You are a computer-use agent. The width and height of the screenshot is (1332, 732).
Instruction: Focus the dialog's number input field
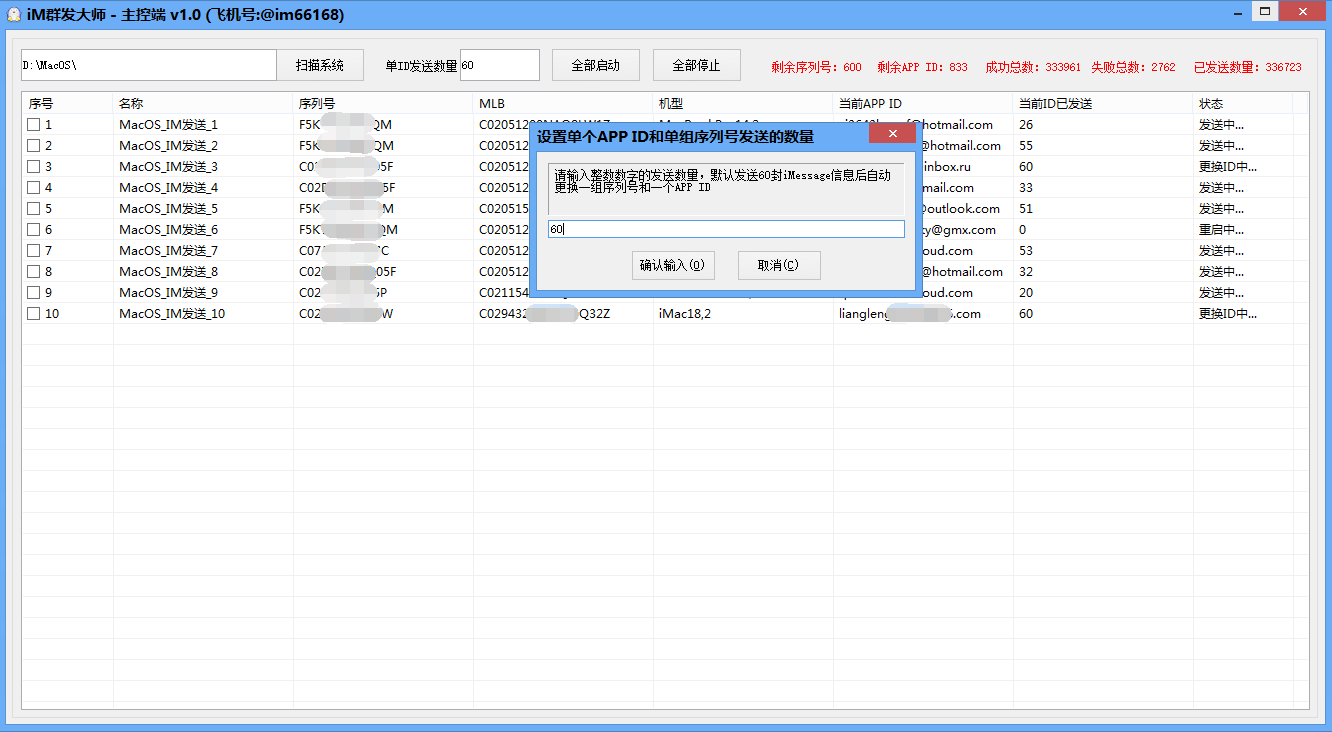pyautogui.click(x=726, y=229)
